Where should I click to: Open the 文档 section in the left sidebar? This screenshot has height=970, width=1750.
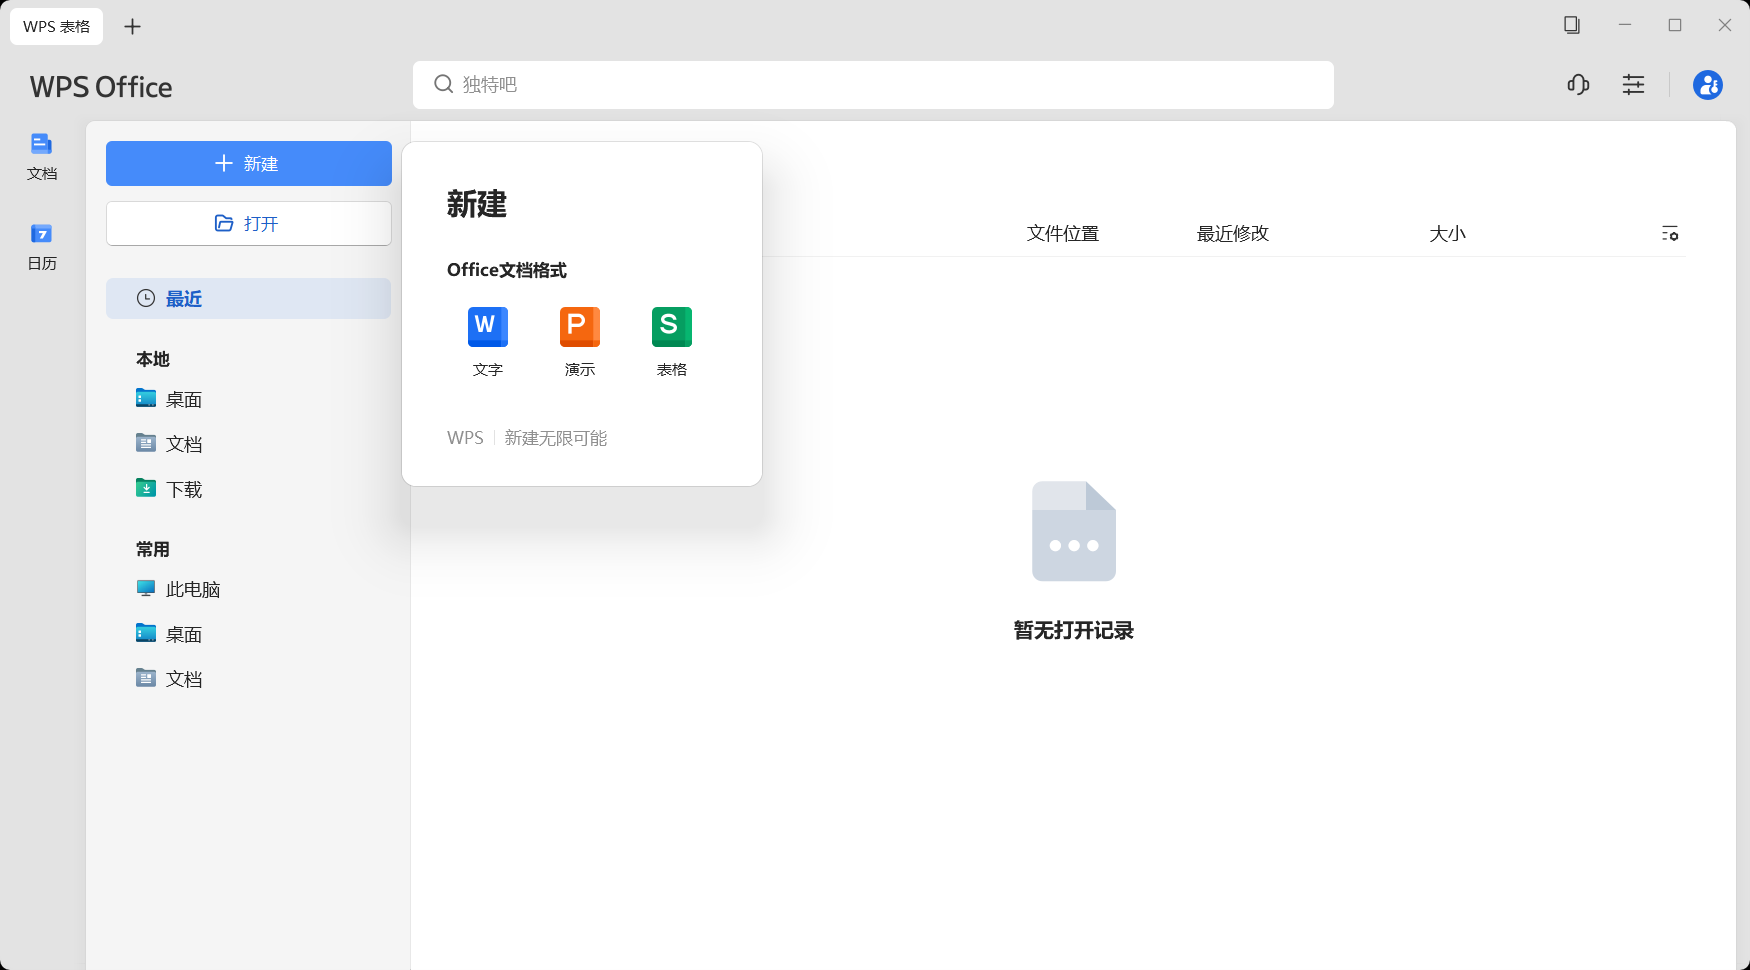(41, 158)
